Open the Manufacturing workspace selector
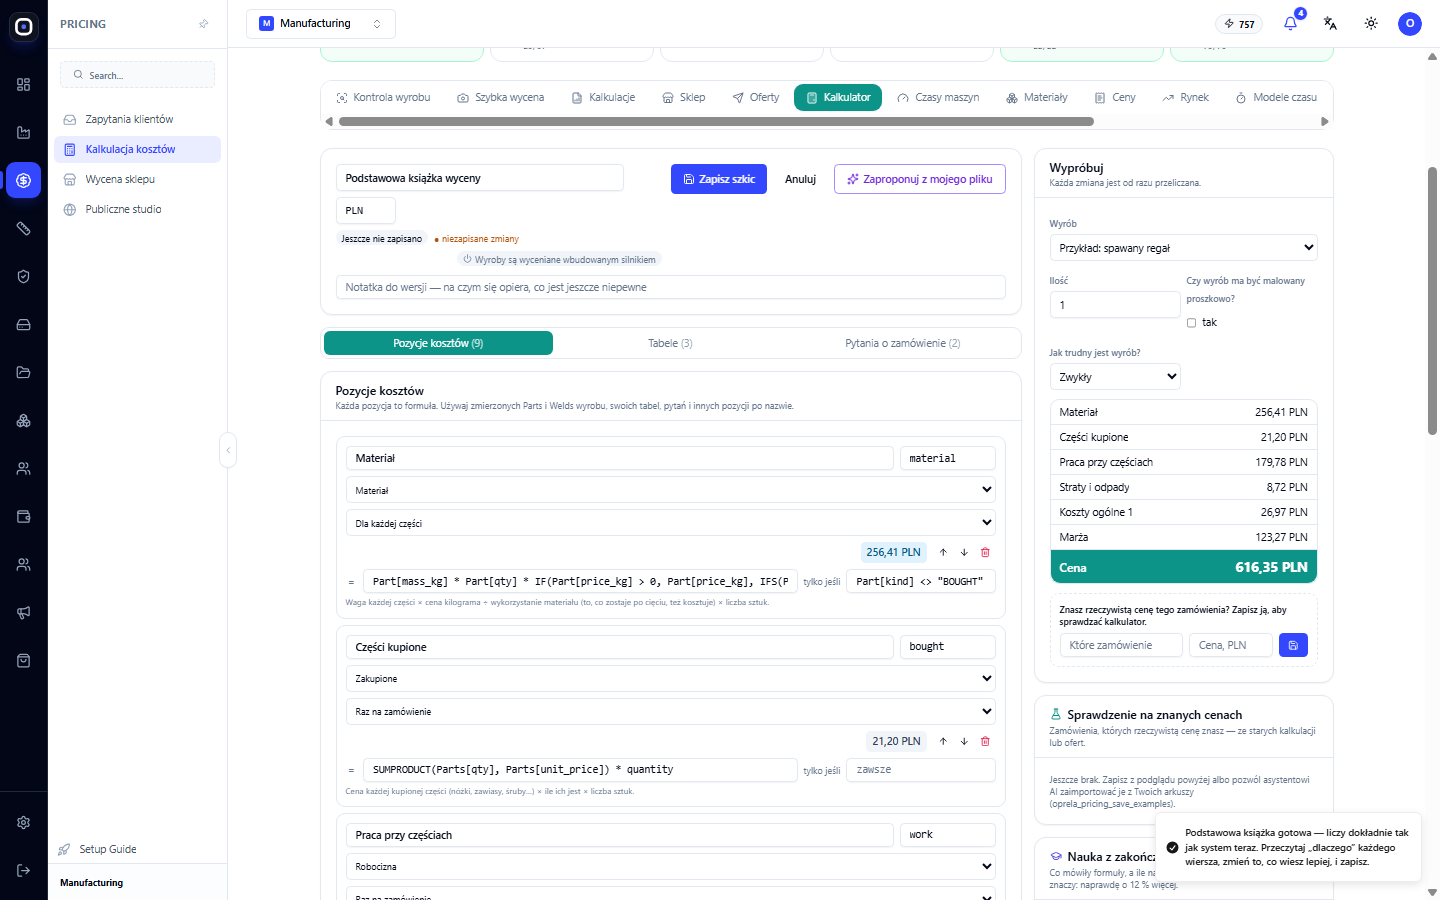This screenshot has width=1440, height=900. coord(320,23)
